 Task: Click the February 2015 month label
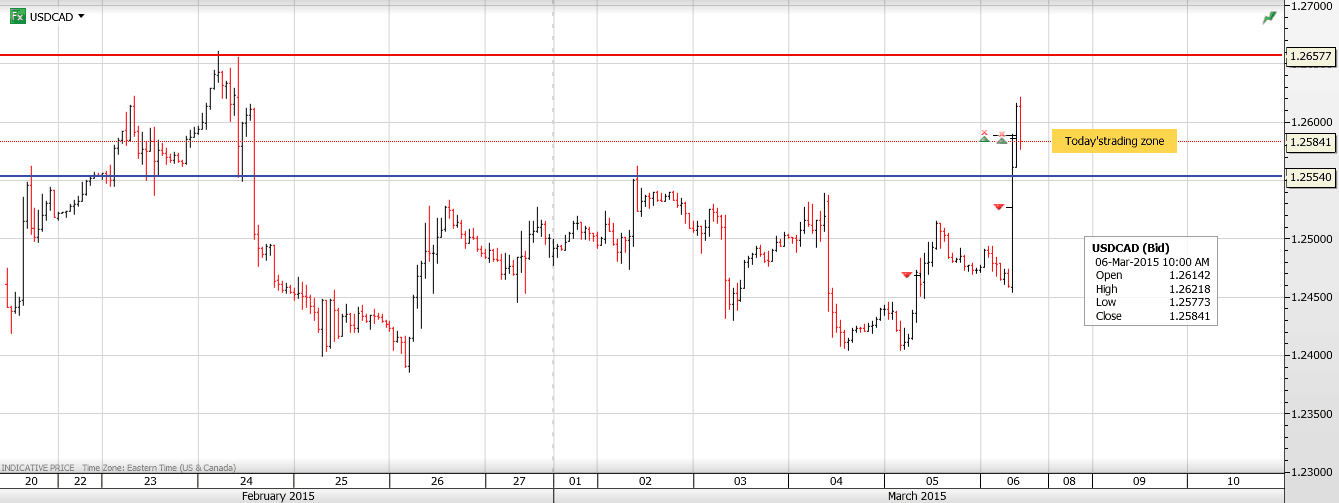pos(276,496)
